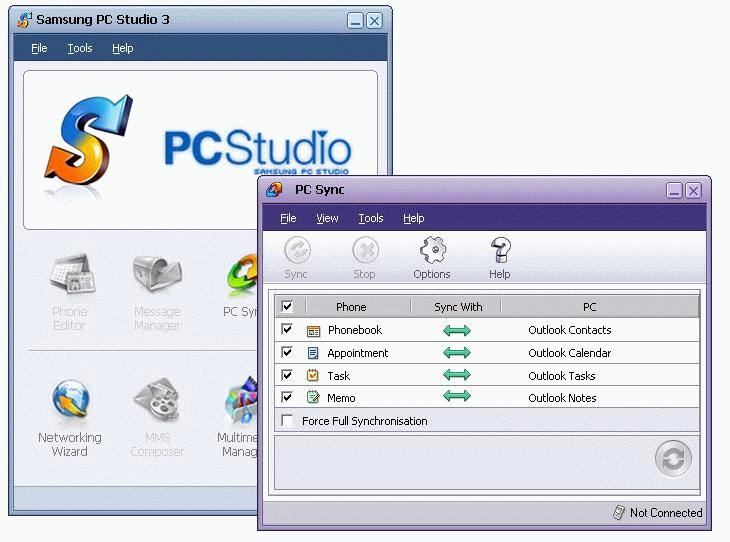
Task: Click the Appointment row icon
Action: click(x=313, y=353)
